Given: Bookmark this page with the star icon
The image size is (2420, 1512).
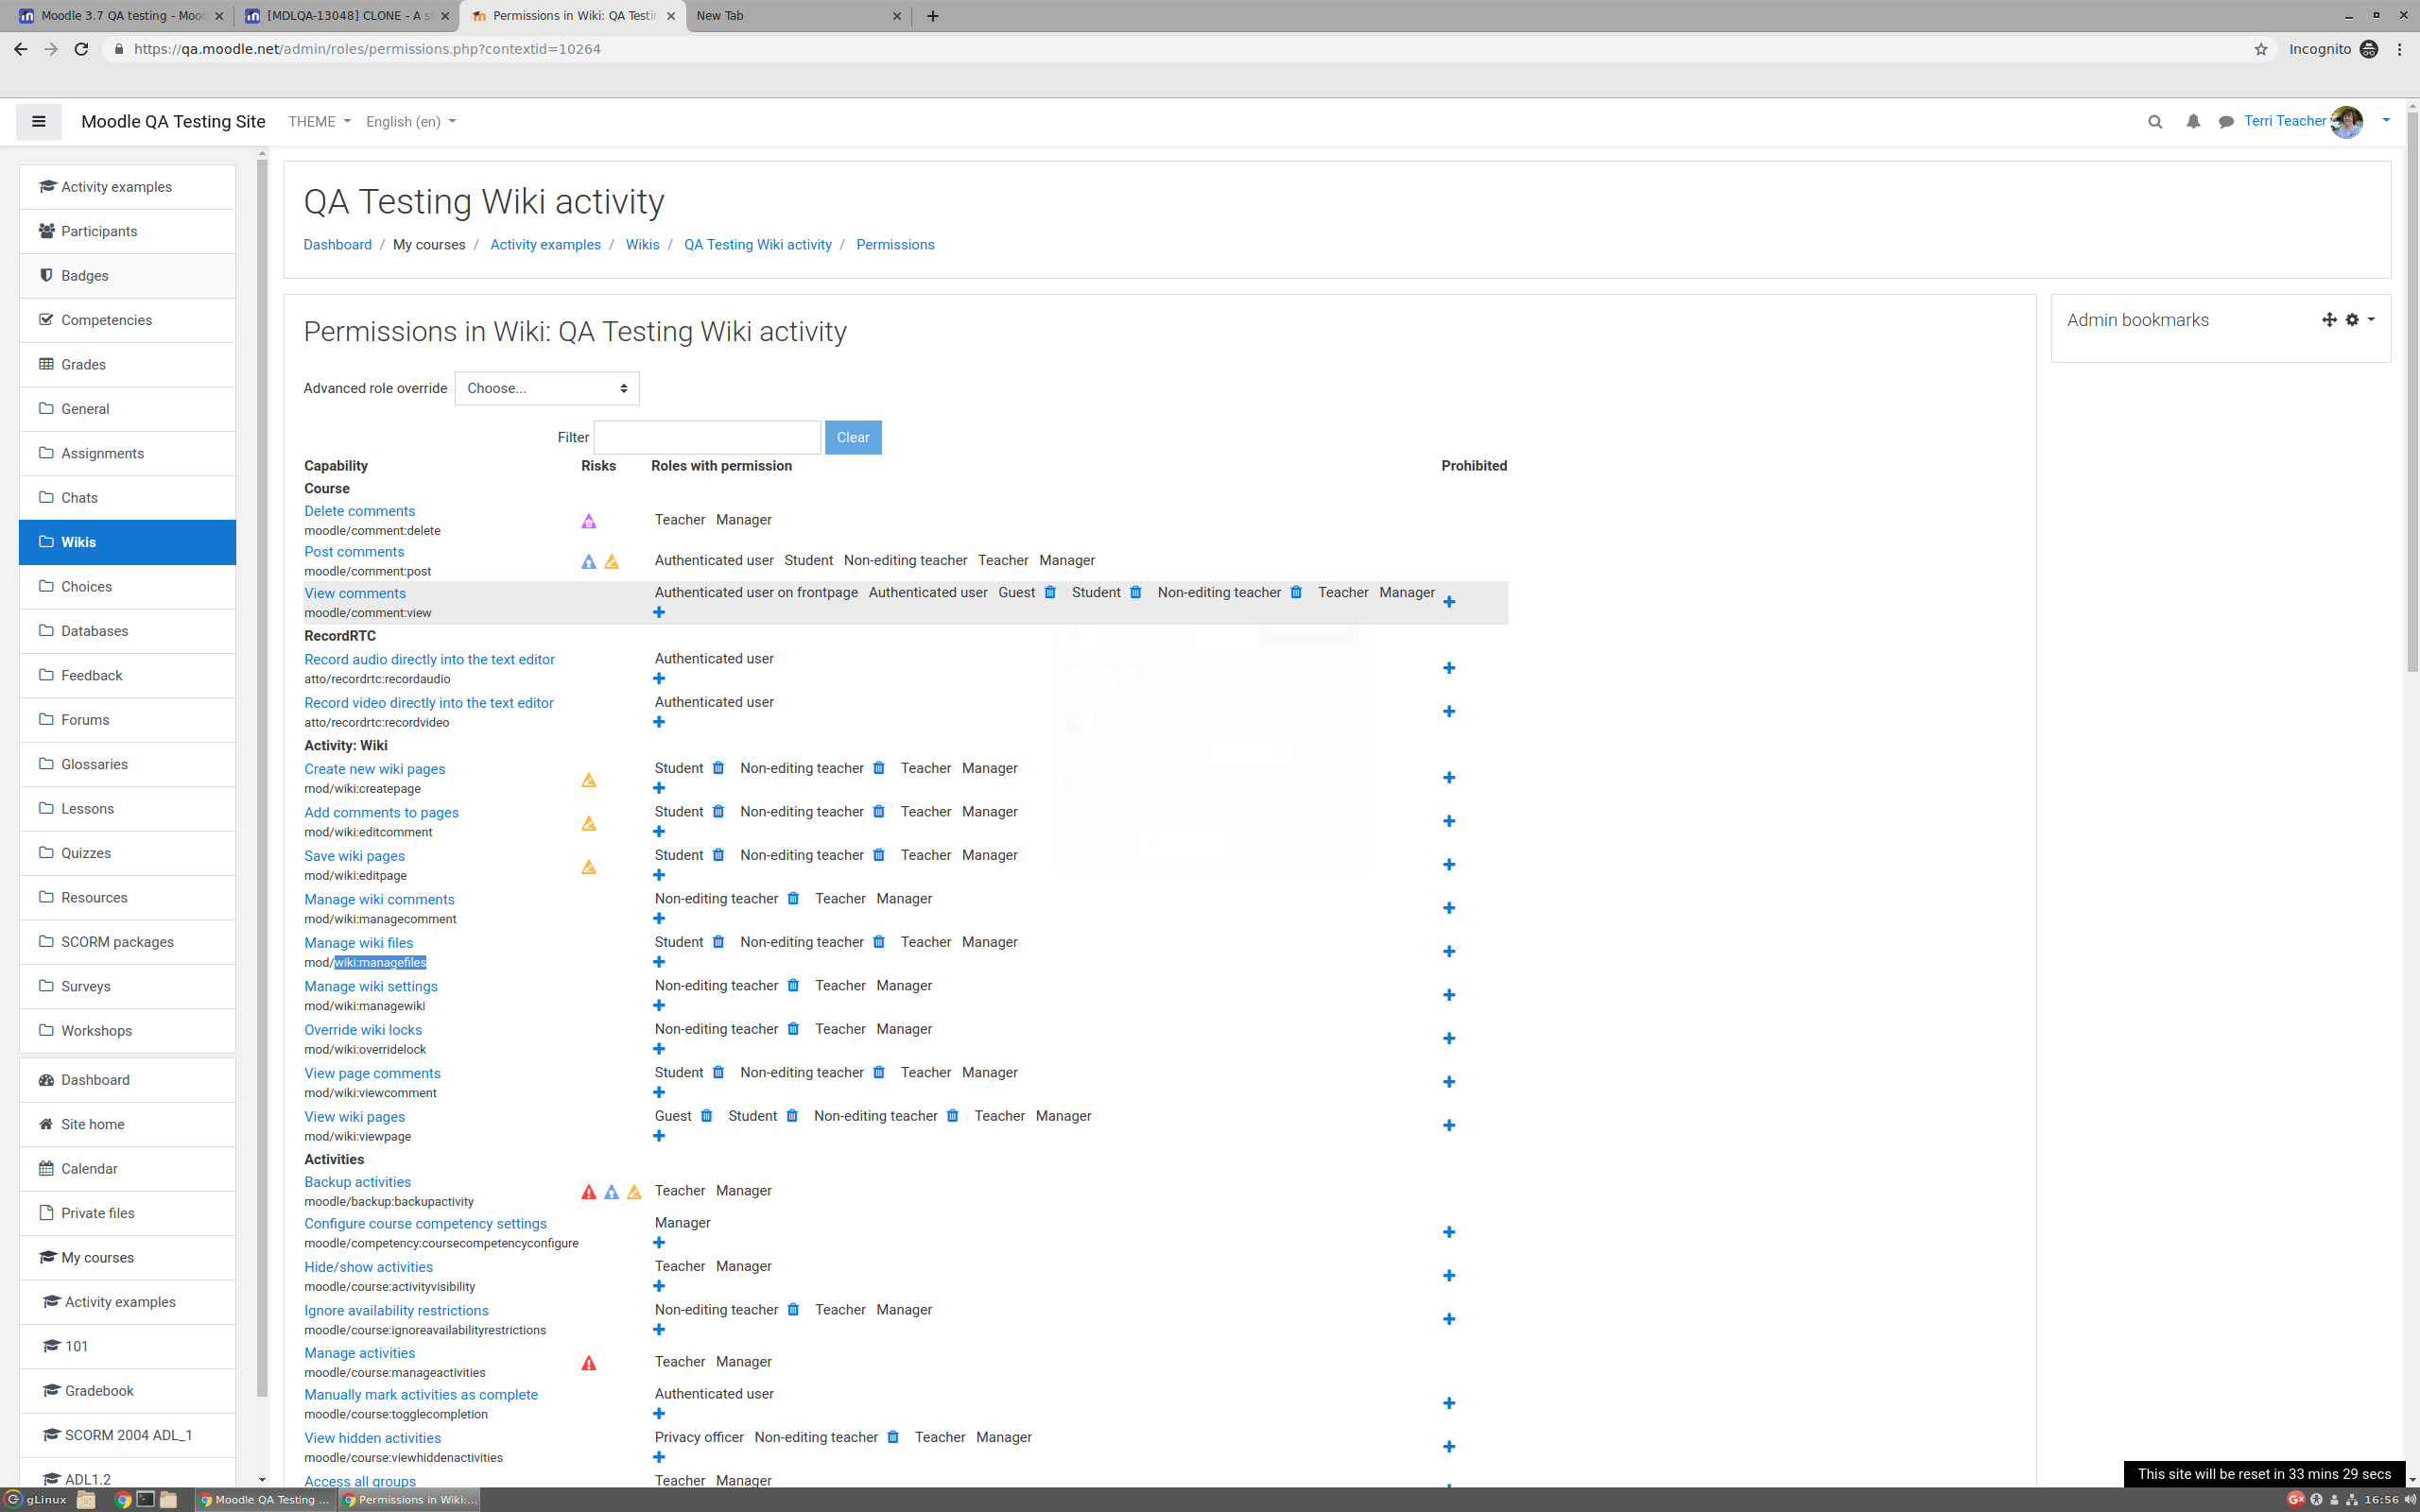Looking at the screenshot, I should [x=2261, y=49].
